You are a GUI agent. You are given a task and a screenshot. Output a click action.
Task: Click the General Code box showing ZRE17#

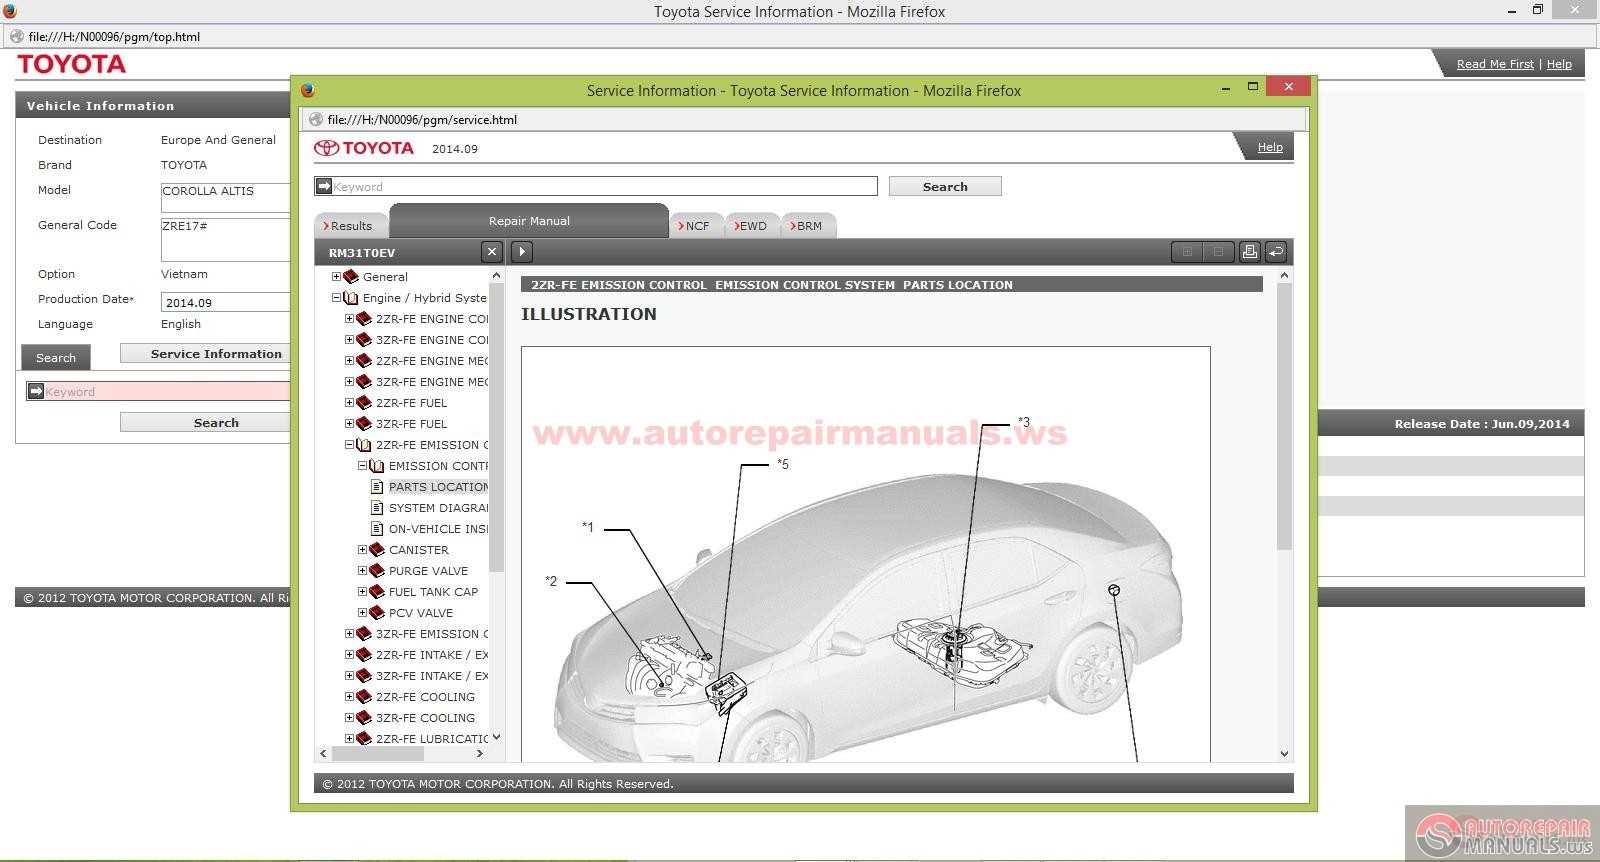coord(225,239)
